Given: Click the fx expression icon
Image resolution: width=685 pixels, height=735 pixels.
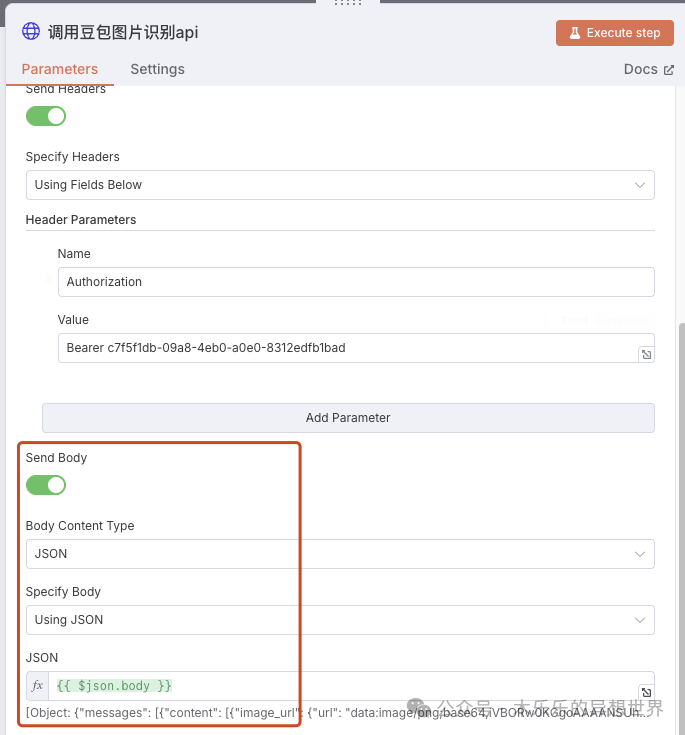Looking at the screenshot, I should [x=38, y=686].
